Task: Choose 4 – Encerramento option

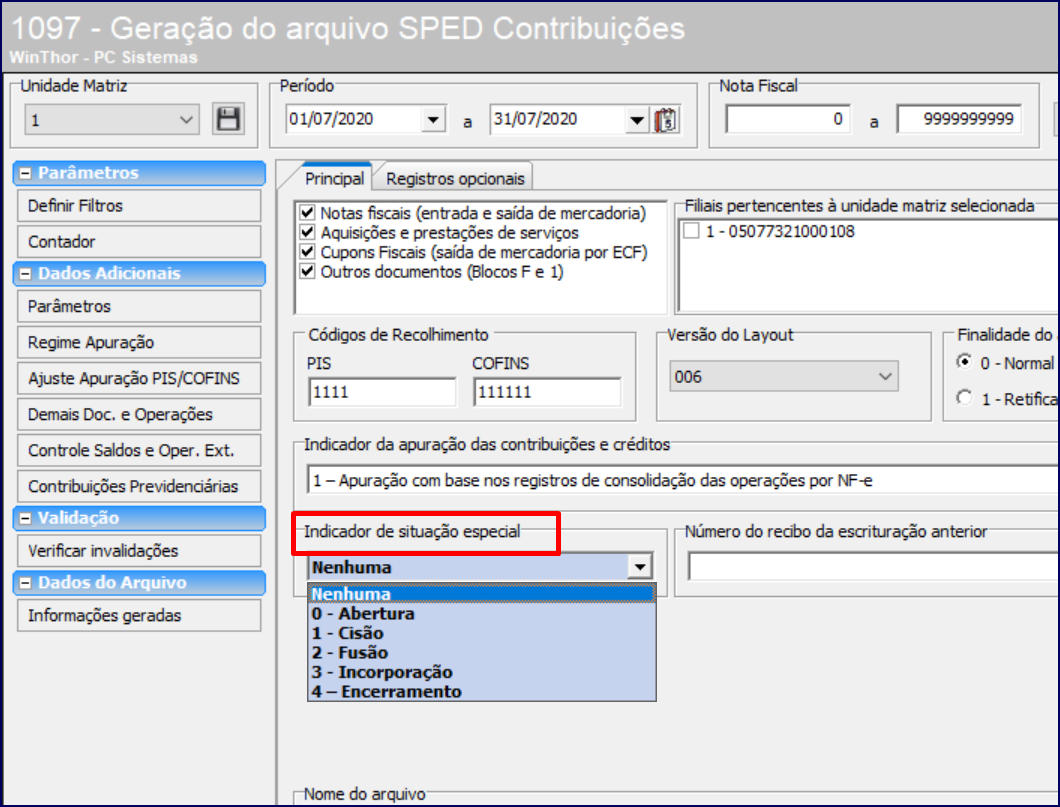Action: 481,692
